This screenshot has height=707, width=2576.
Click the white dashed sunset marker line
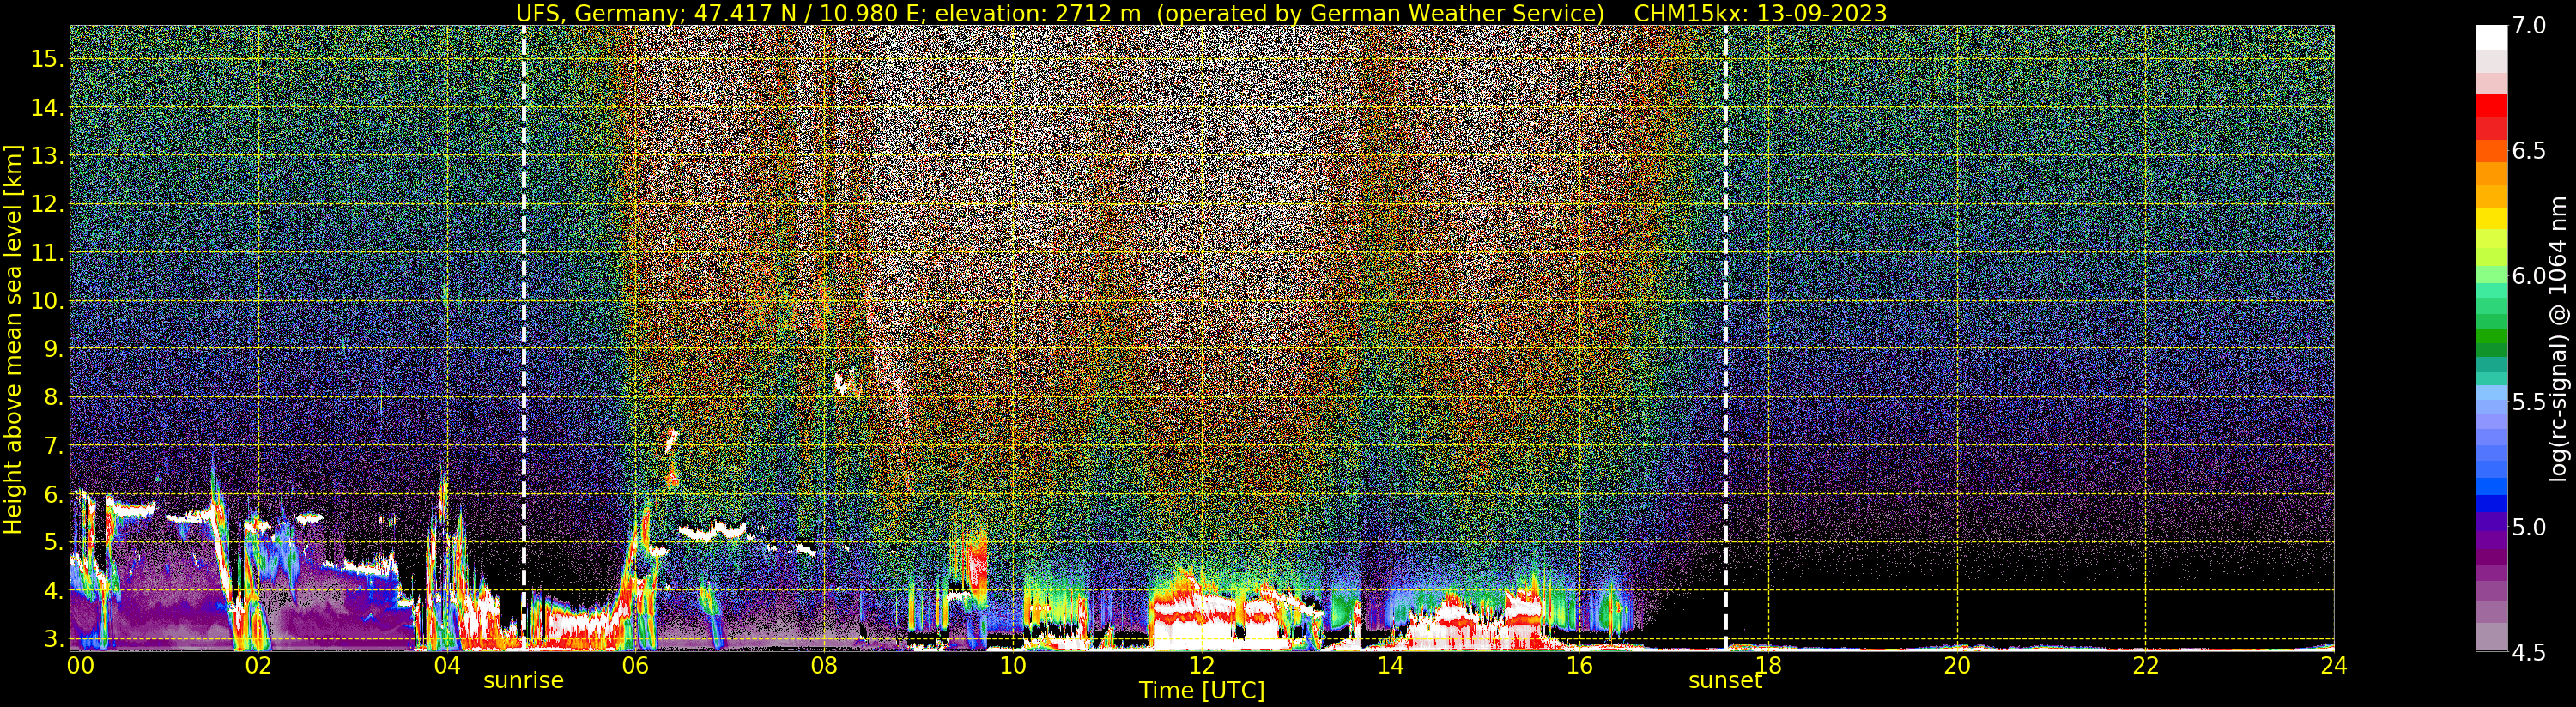pos(1725,338)
